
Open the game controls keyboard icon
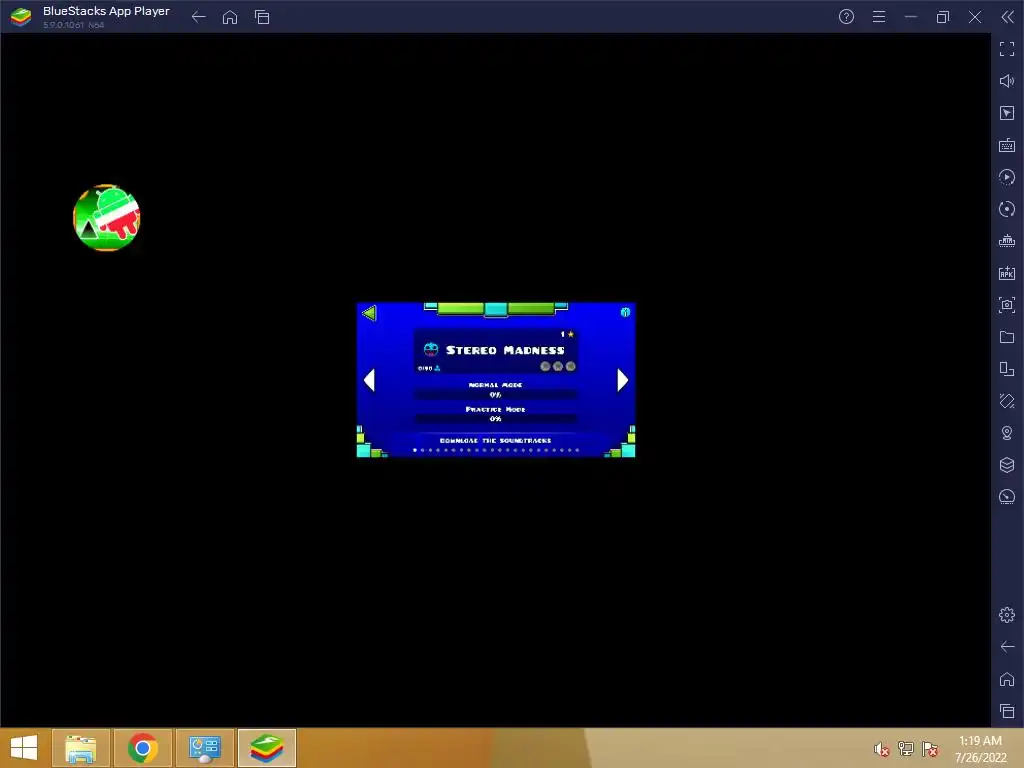(1006, 145)
